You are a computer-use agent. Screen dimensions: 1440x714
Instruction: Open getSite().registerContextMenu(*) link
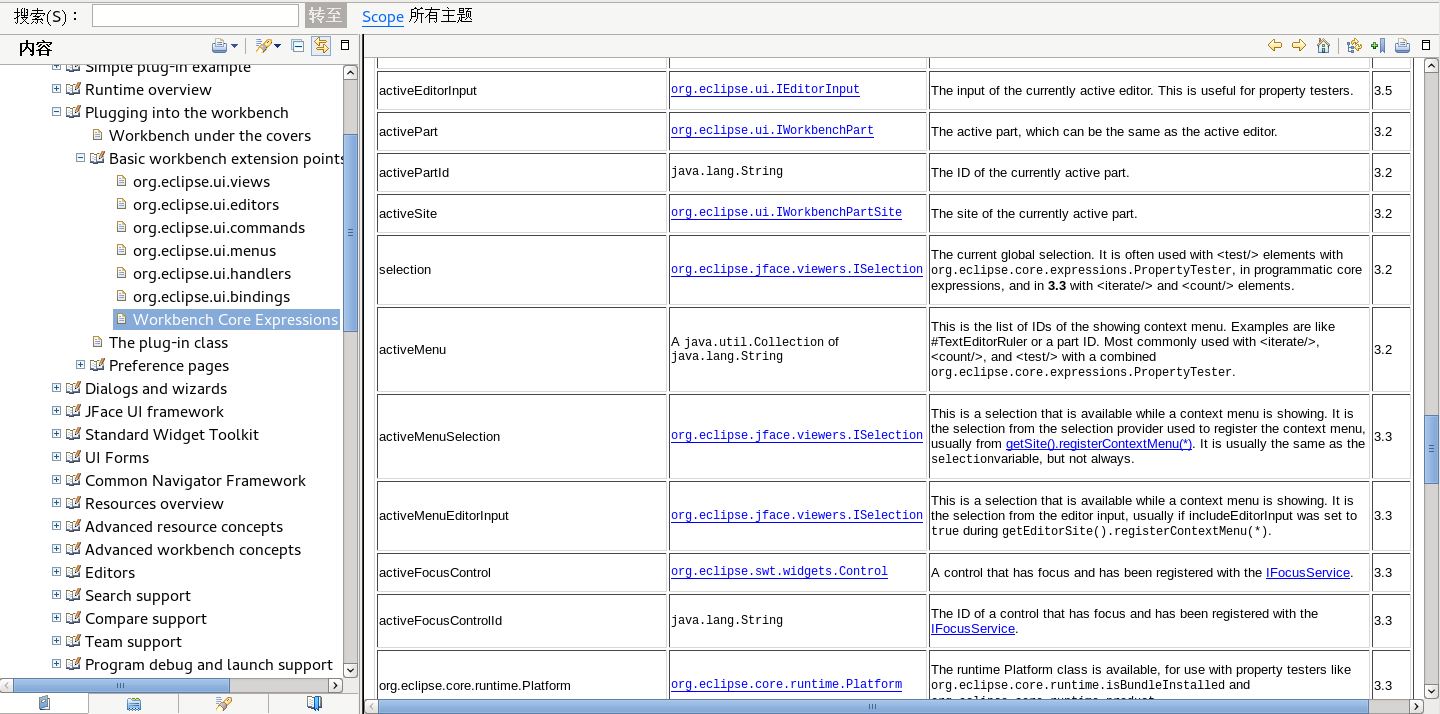click(x=1099, y=443)
